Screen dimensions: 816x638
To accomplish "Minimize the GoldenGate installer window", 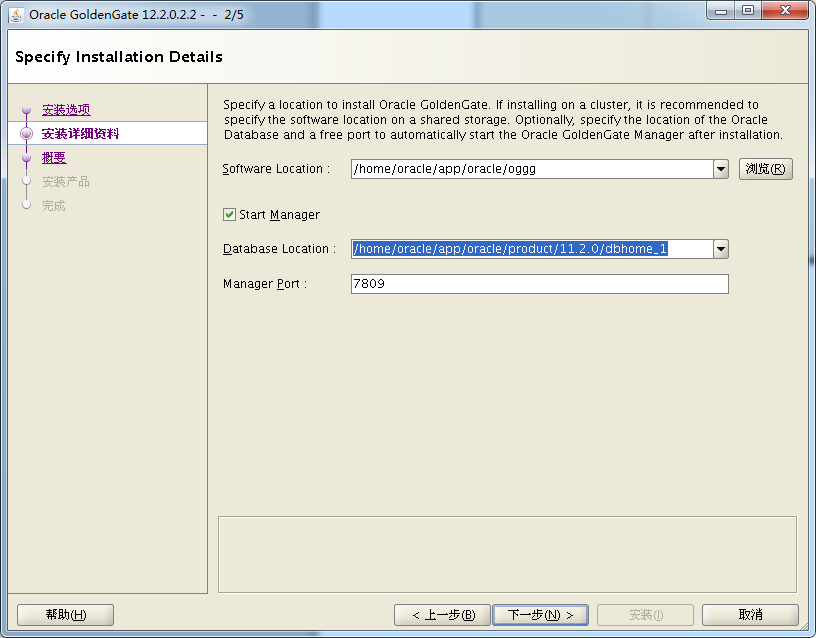I will pos(721,11).
